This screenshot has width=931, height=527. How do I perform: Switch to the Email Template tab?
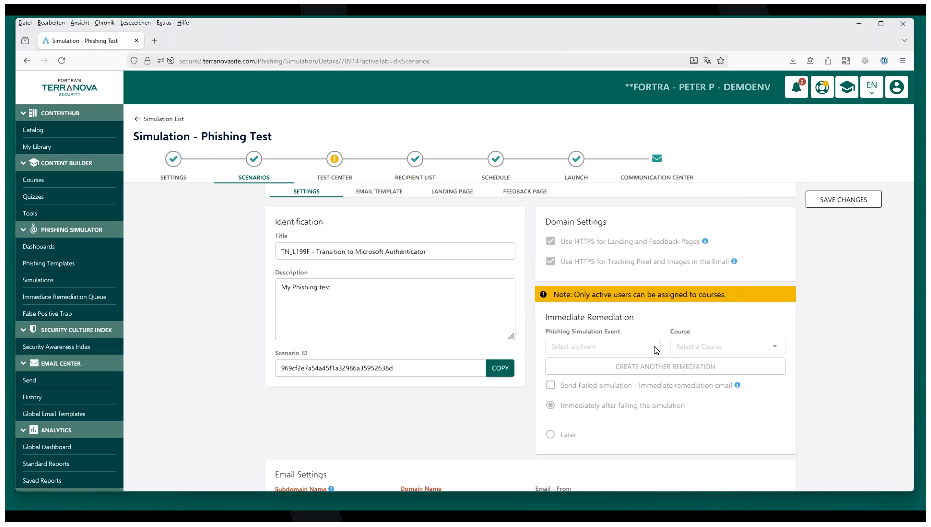(379, 191)
